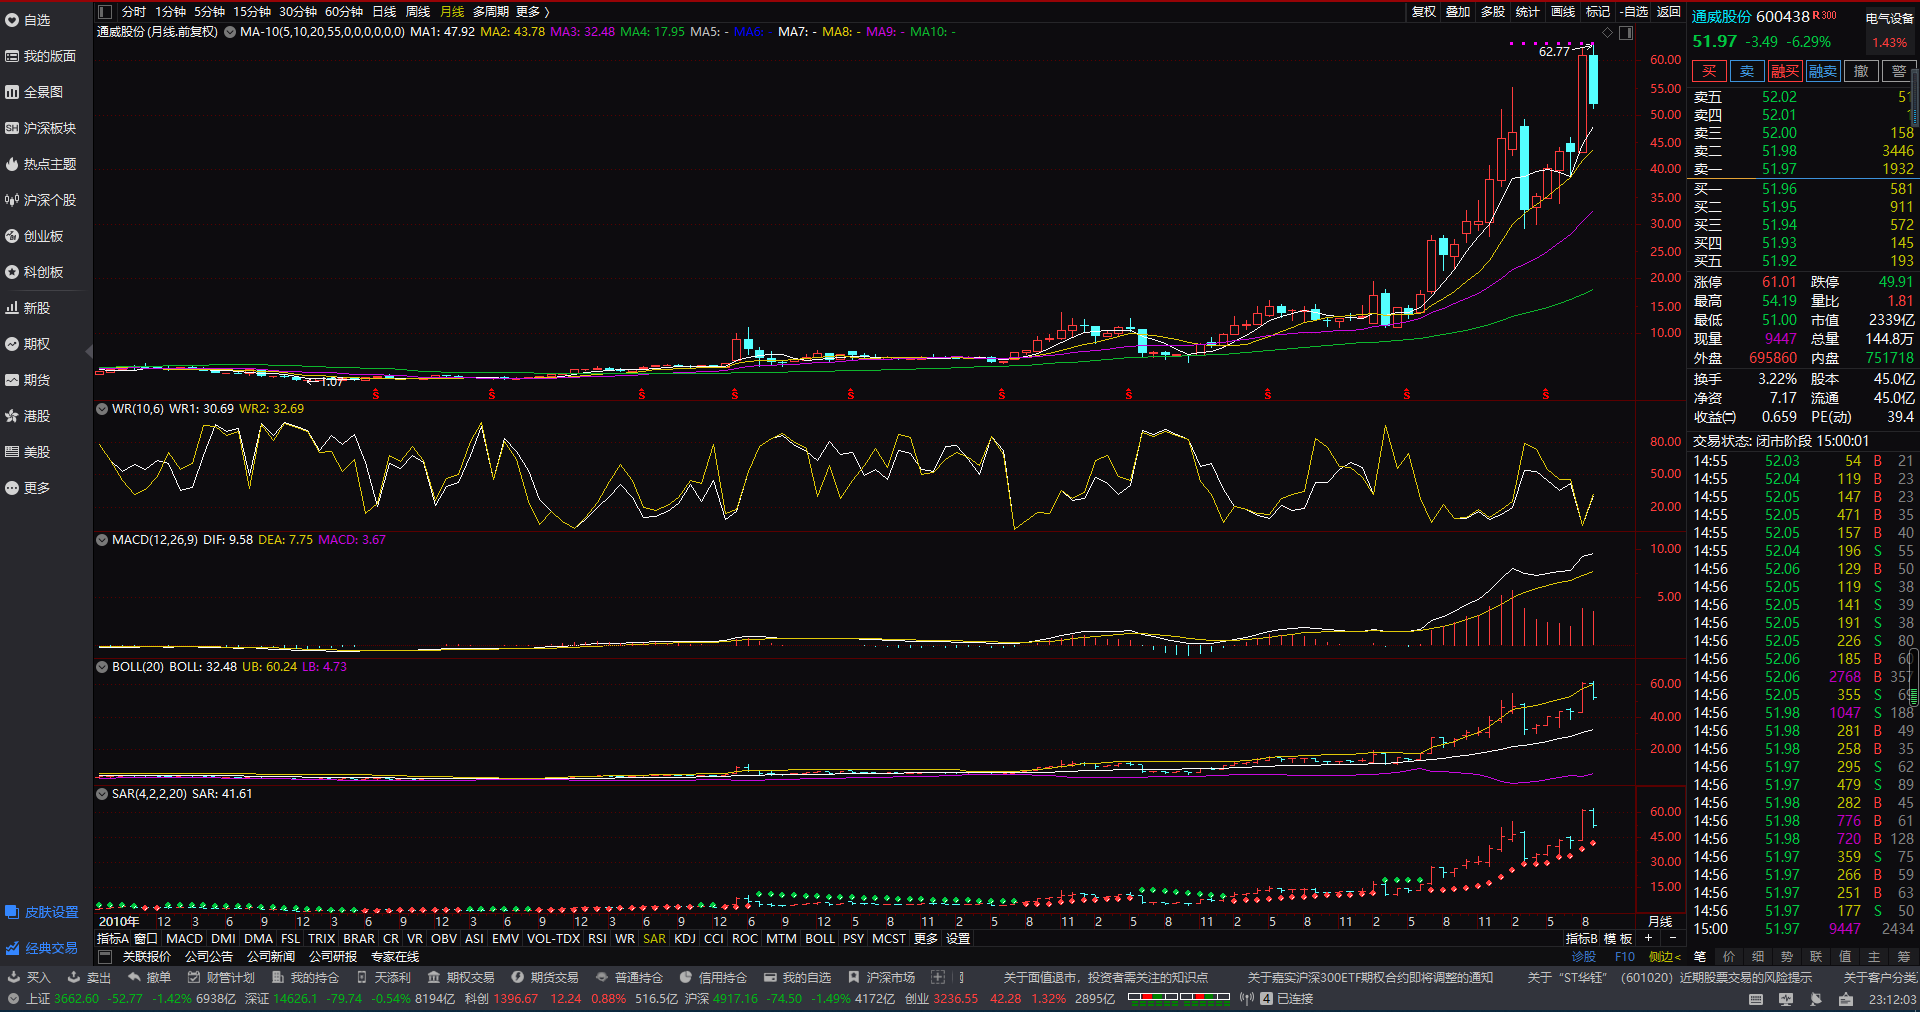Switch to 周线 weekly chart tab
Screen dimensions: 1920x1012
tap(418, 12)
